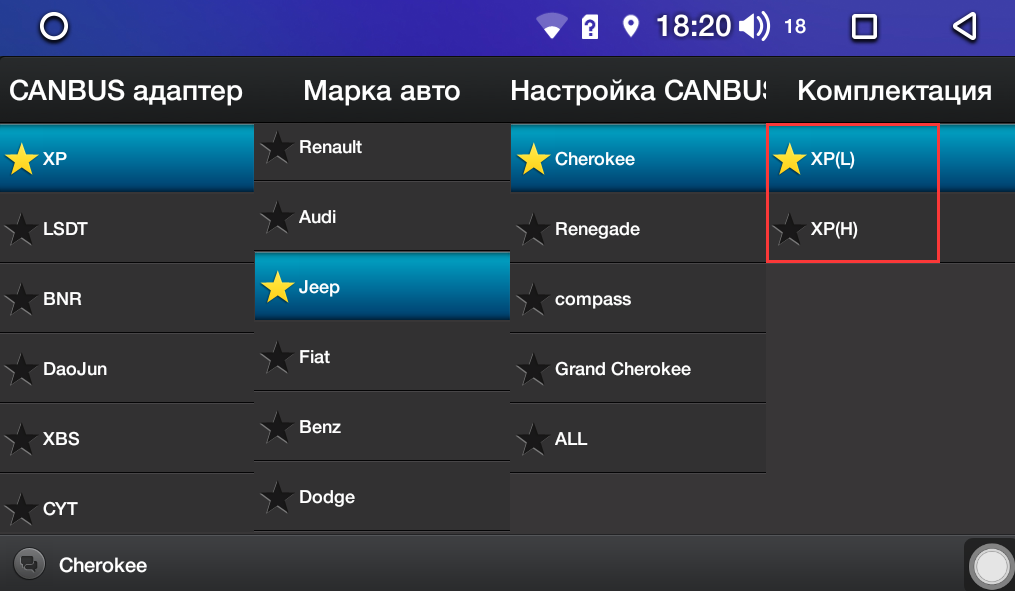Tap the round floating button at bottom right

click(x=991, y=566)
